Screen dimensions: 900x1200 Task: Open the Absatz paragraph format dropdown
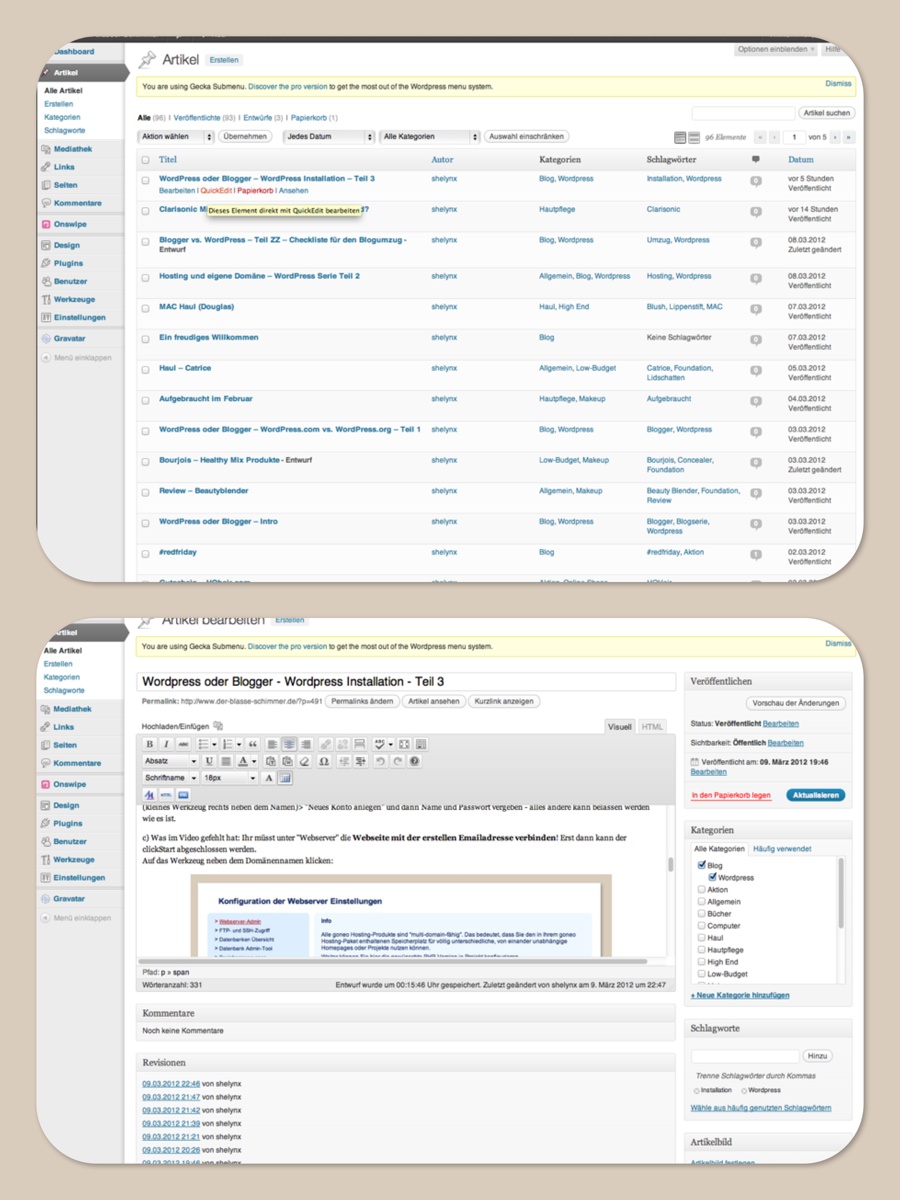click(171, 761)
